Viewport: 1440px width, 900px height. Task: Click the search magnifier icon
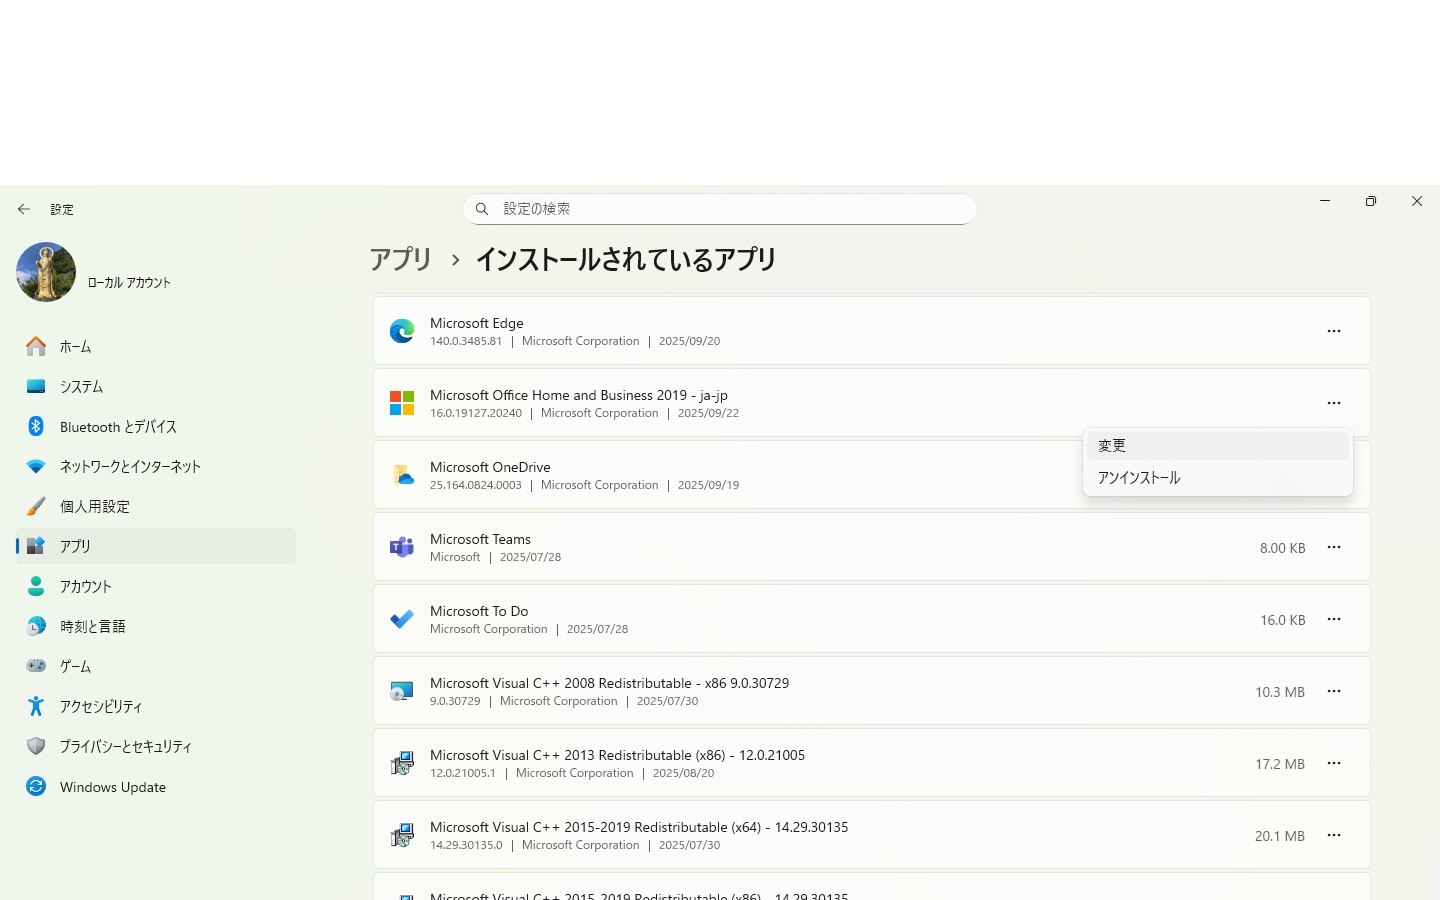[x=482, y=209]
